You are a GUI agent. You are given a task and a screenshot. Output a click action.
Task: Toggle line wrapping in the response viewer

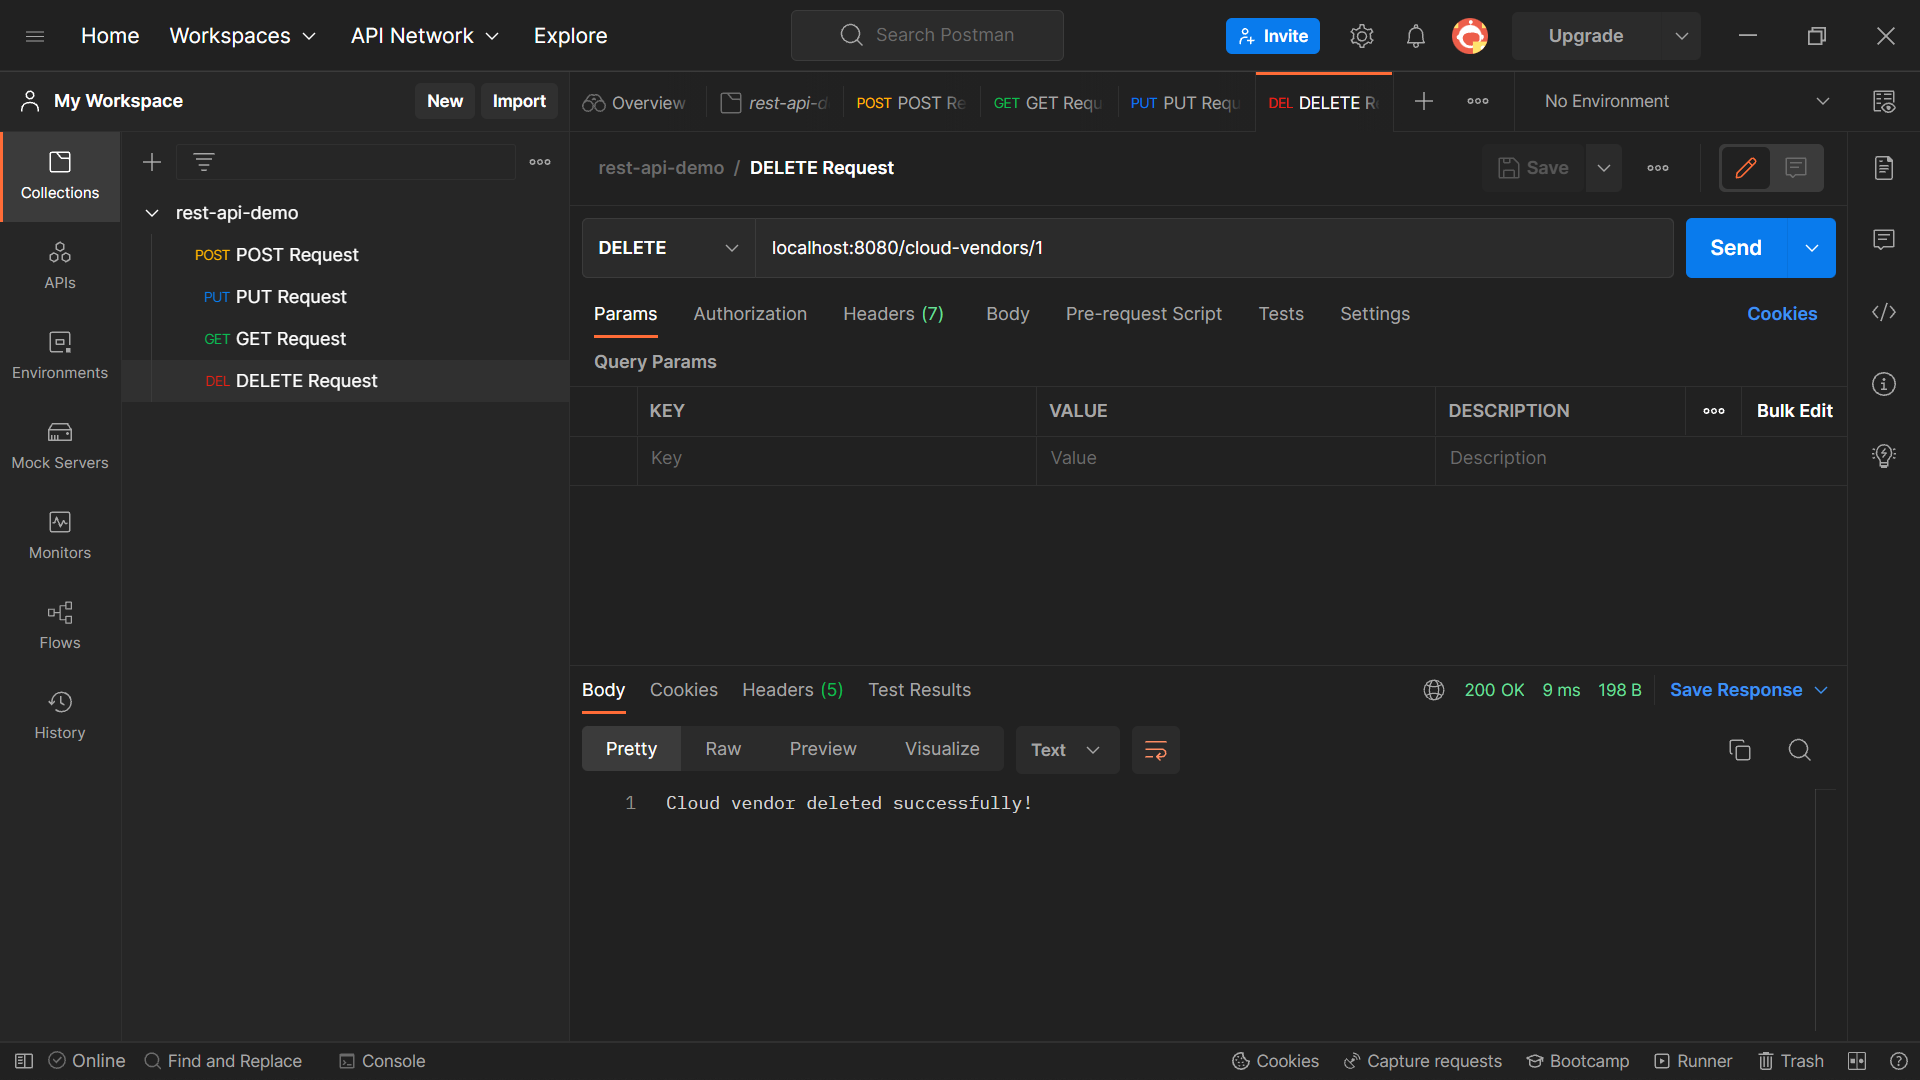coord(1155,749)
